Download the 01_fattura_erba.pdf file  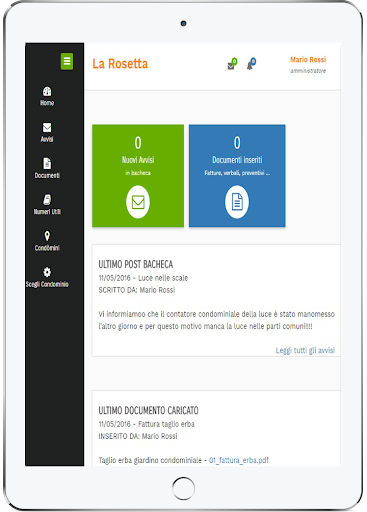[239, 460]
